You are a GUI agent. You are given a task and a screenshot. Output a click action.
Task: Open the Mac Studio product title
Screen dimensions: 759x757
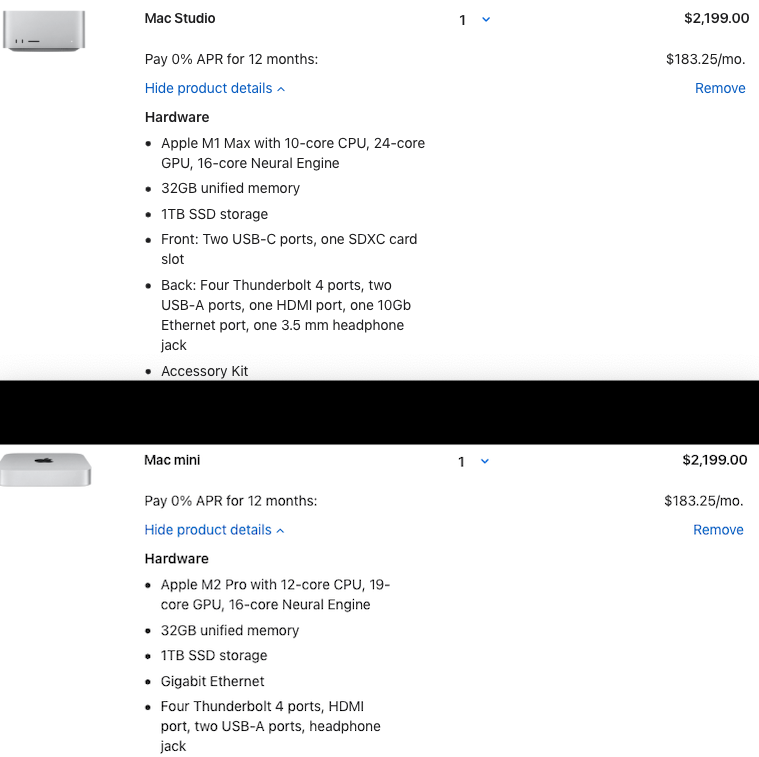(180, 18)
